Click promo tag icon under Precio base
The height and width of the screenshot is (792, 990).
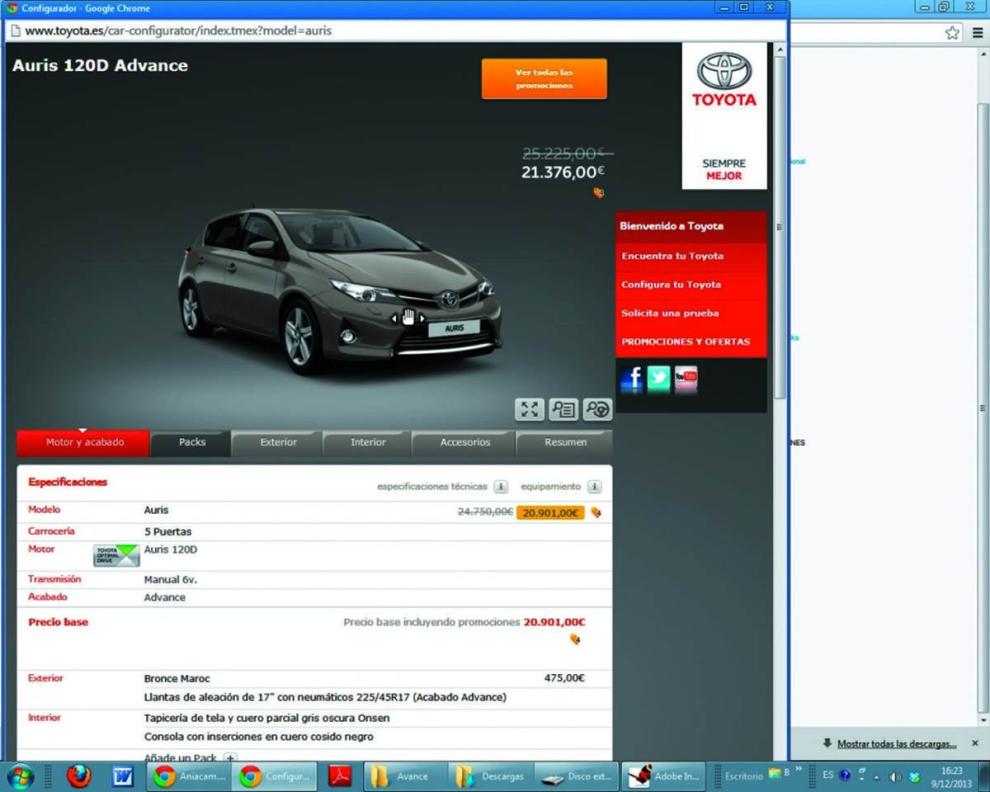pyautogui.click(x=575, y=639)
